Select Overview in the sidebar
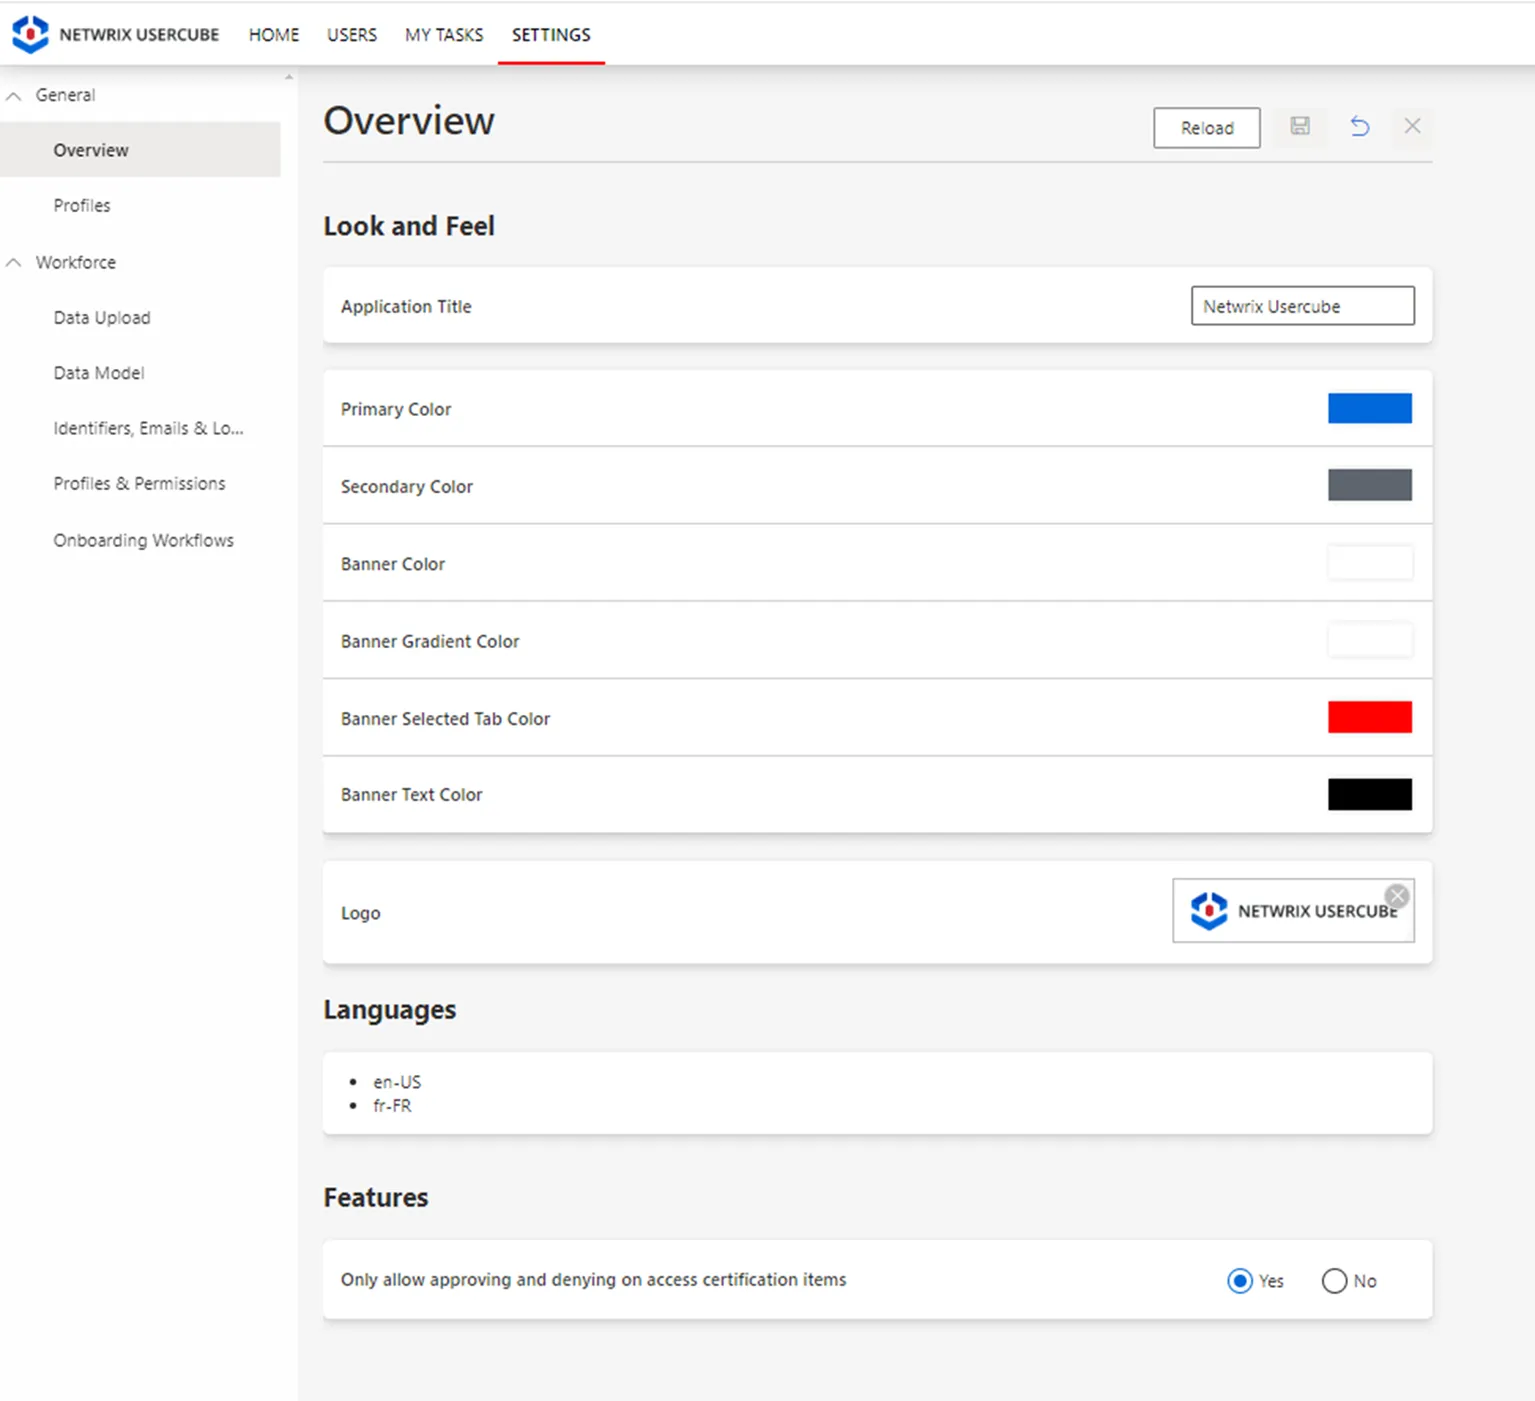 click(140, 150)
